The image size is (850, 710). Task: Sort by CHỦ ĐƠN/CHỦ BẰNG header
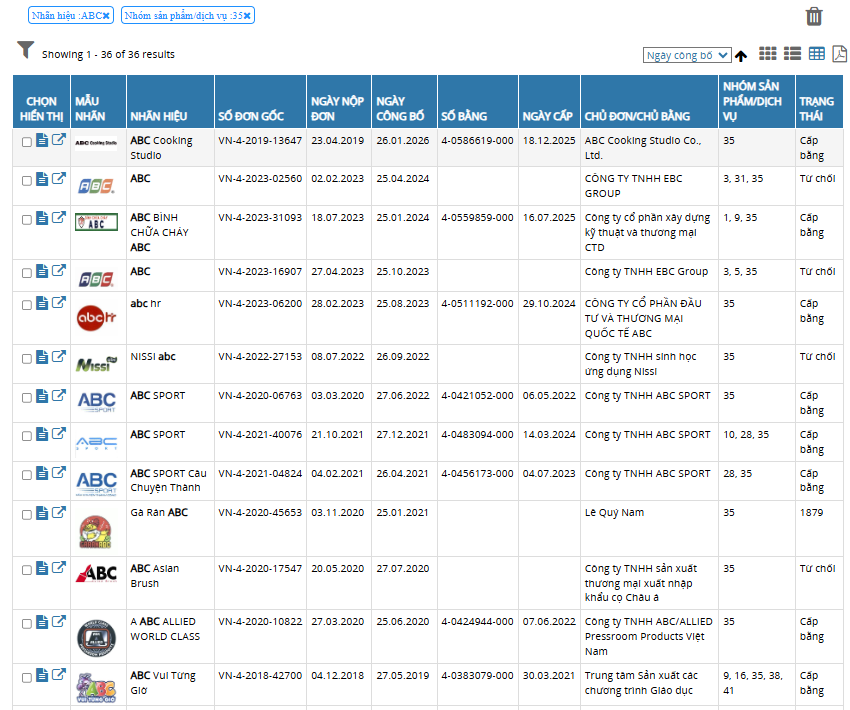637,116
